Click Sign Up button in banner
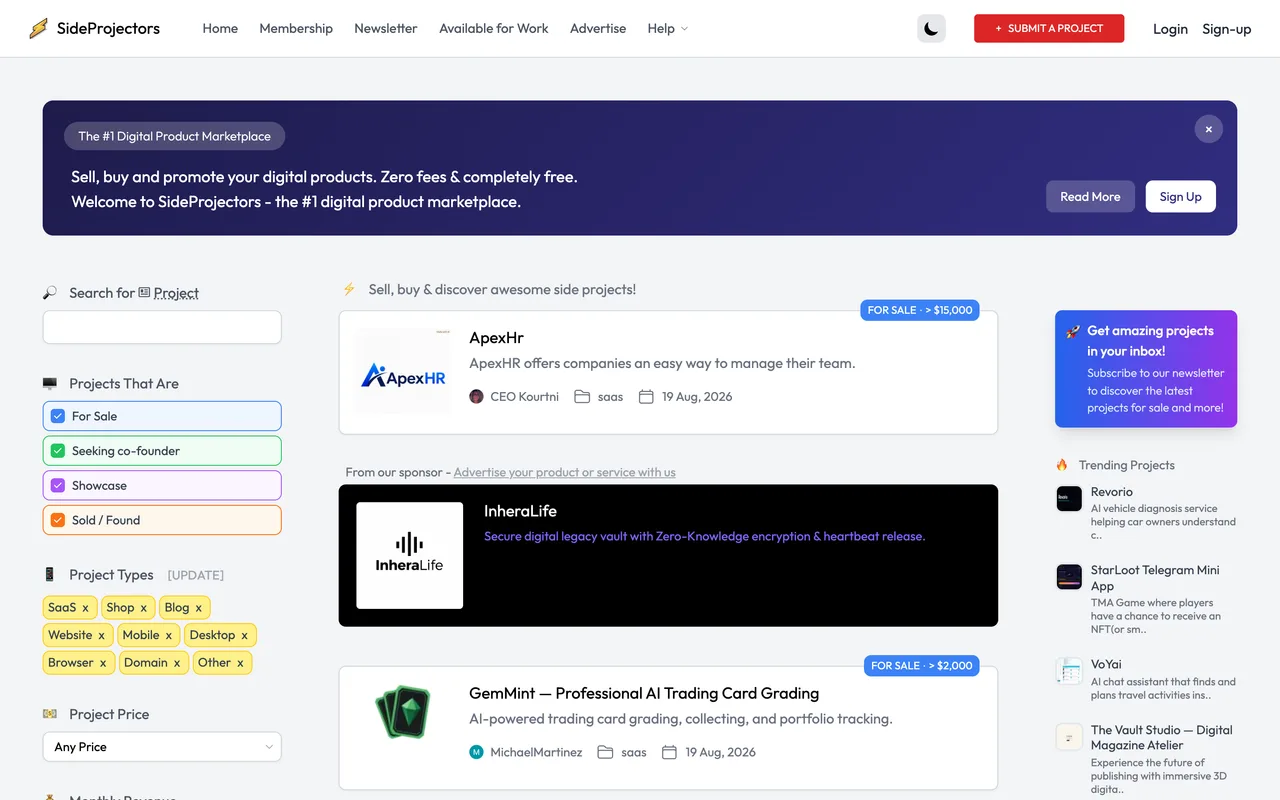Screen dimensions: 1280x800 tap(1181, 197)
